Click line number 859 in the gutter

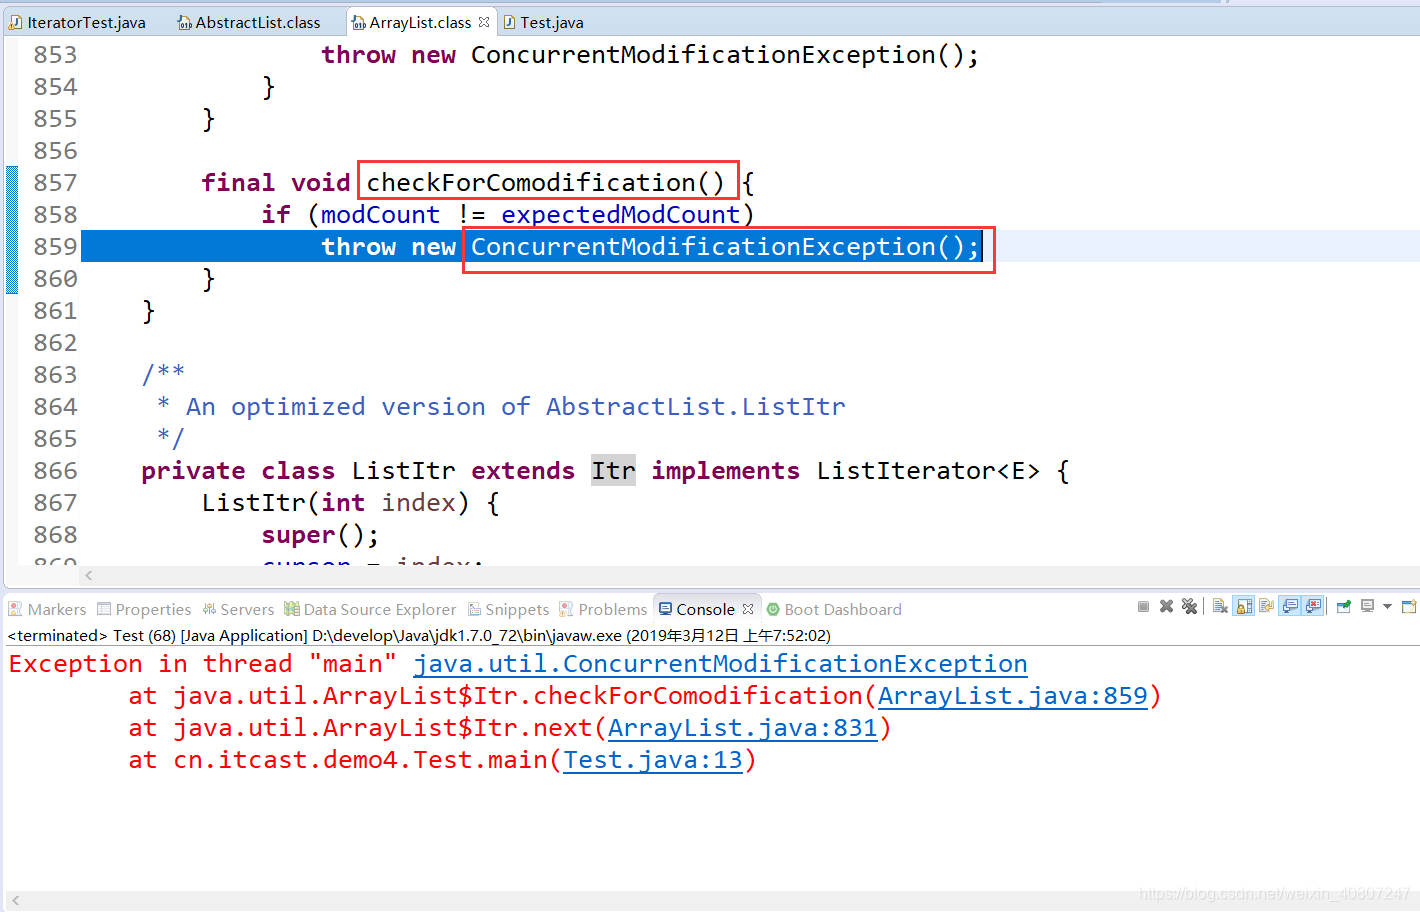pyautogui.click(x=55, y=247)
